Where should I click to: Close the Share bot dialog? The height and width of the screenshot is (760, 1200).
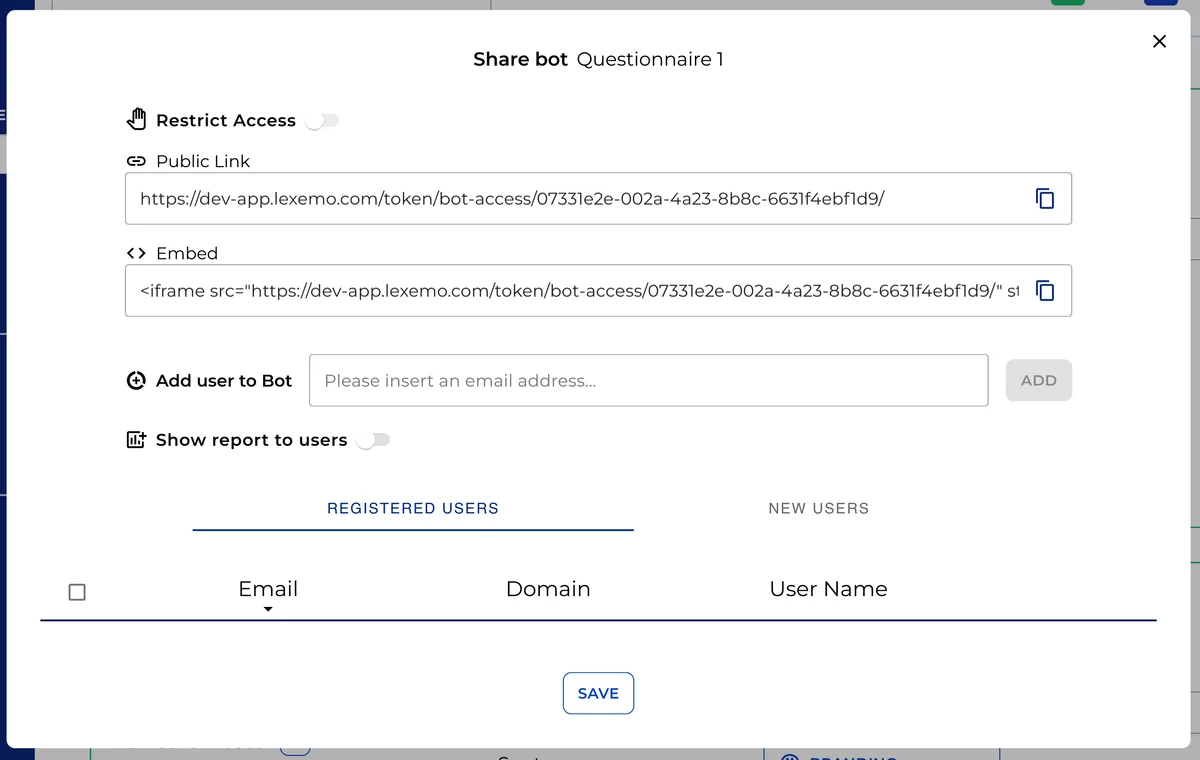(1159, 41)
